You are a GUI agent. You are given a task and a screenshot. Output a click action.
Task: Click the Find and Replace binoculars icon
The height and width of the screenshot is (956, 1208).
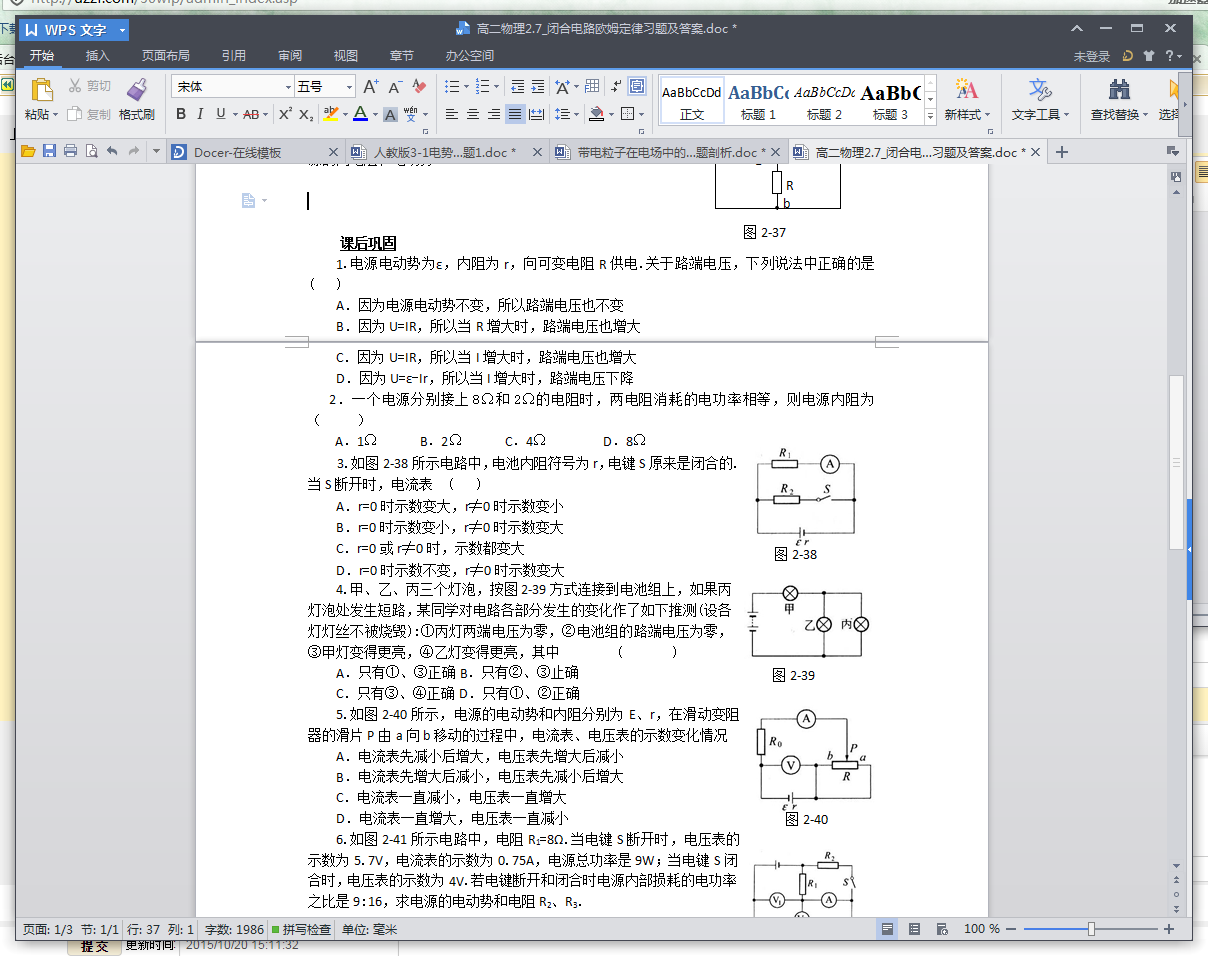(1120, 90)
